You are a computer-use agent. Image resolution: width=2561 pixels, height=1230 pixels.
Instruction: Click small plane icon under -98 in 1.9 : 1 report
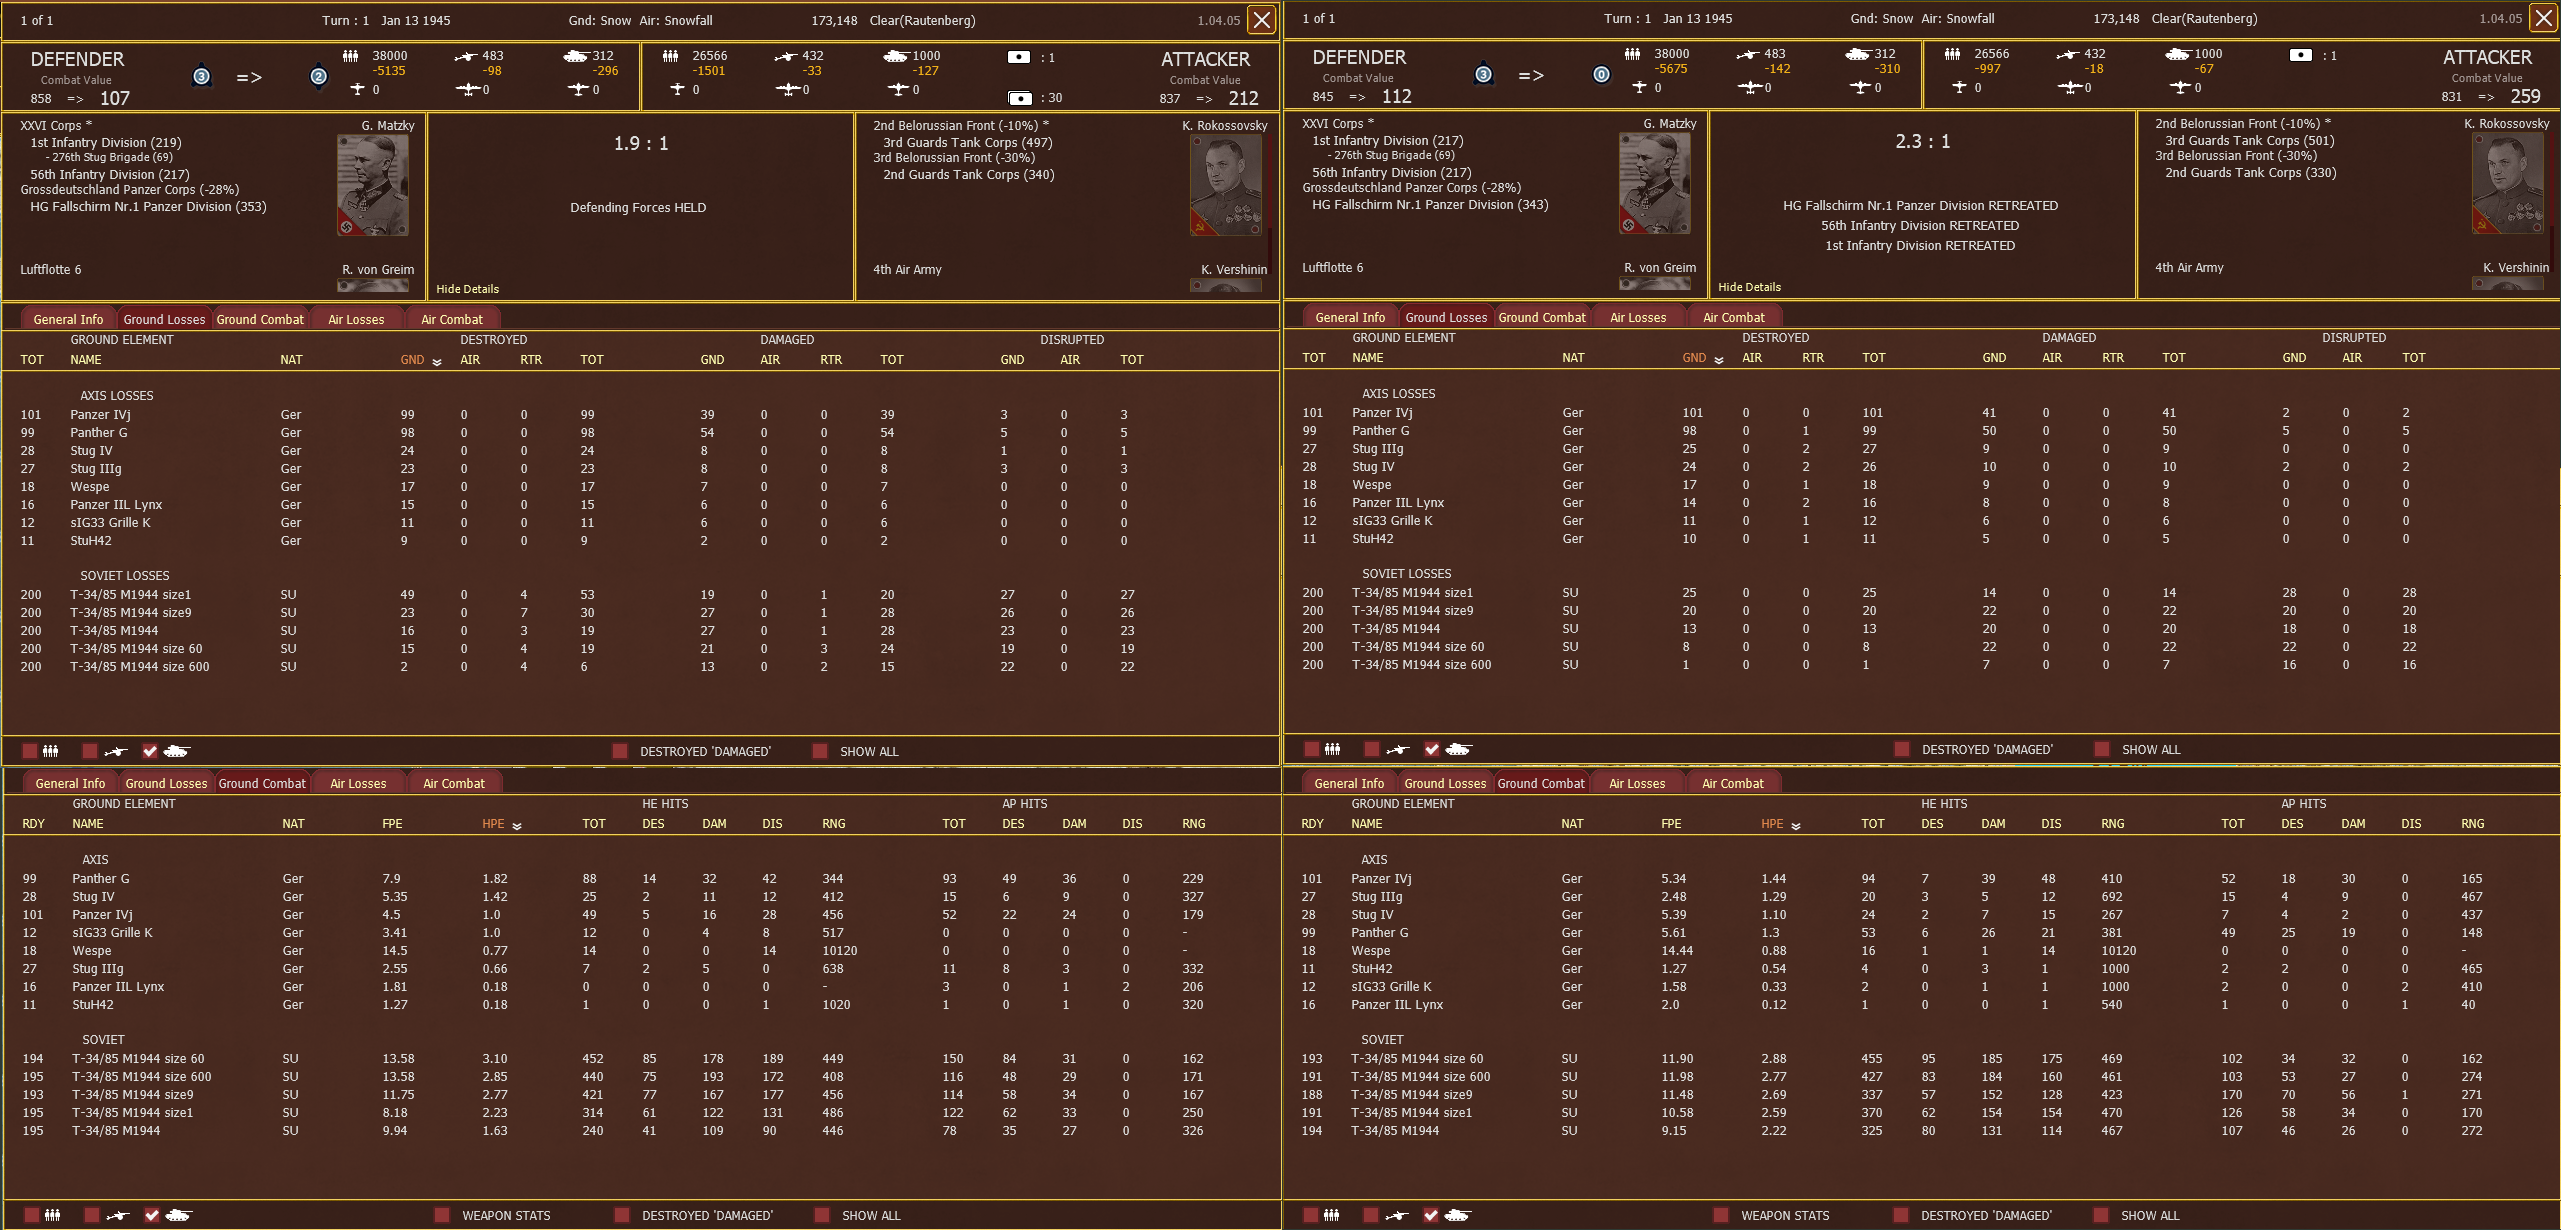coord(468,89)
